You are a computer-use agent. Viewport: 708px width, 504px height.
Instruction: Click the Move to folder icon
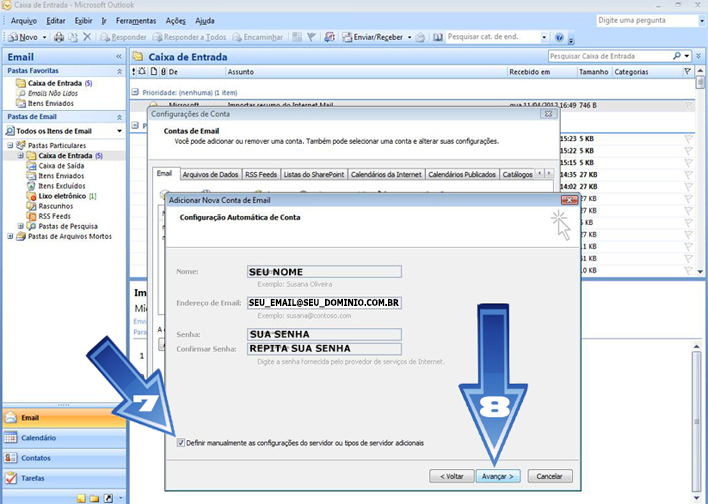(x=73, y=37)
